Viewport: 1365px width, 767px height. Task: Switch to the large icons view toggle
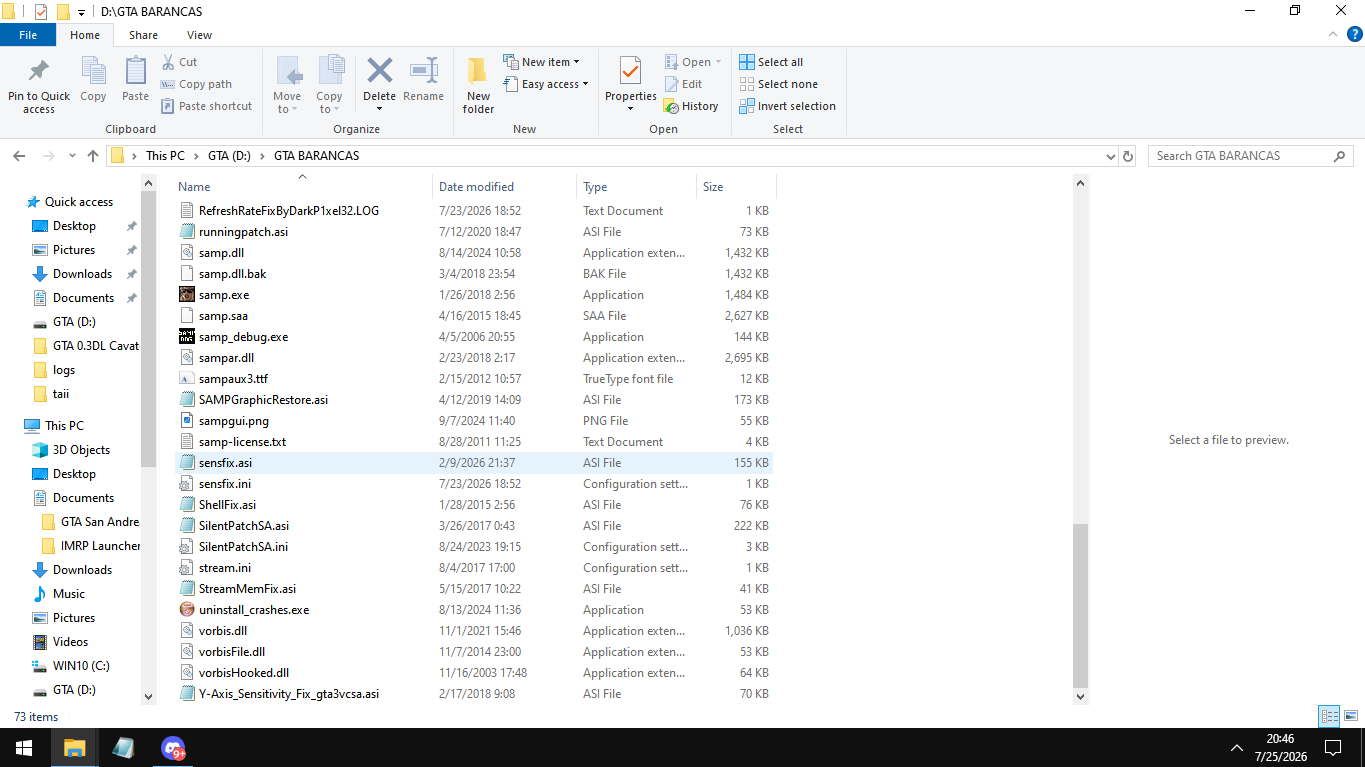coord(1350,716)
